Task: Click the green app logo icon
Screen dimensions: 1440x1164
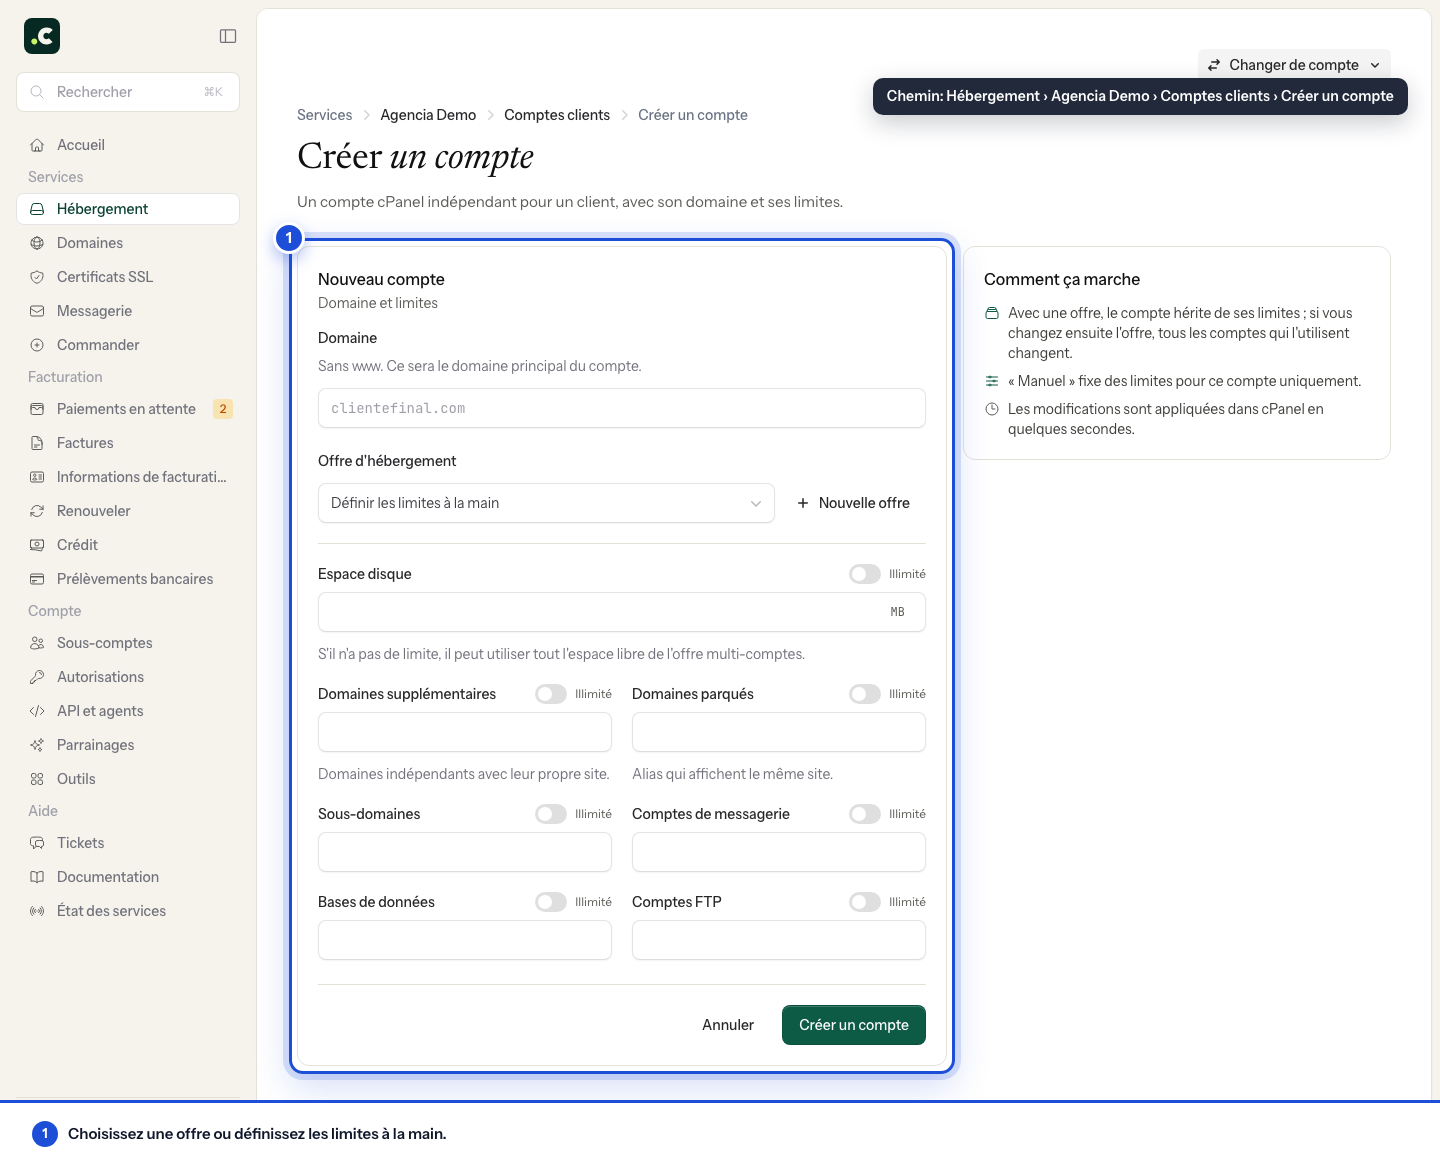Action: coord(42,36)
